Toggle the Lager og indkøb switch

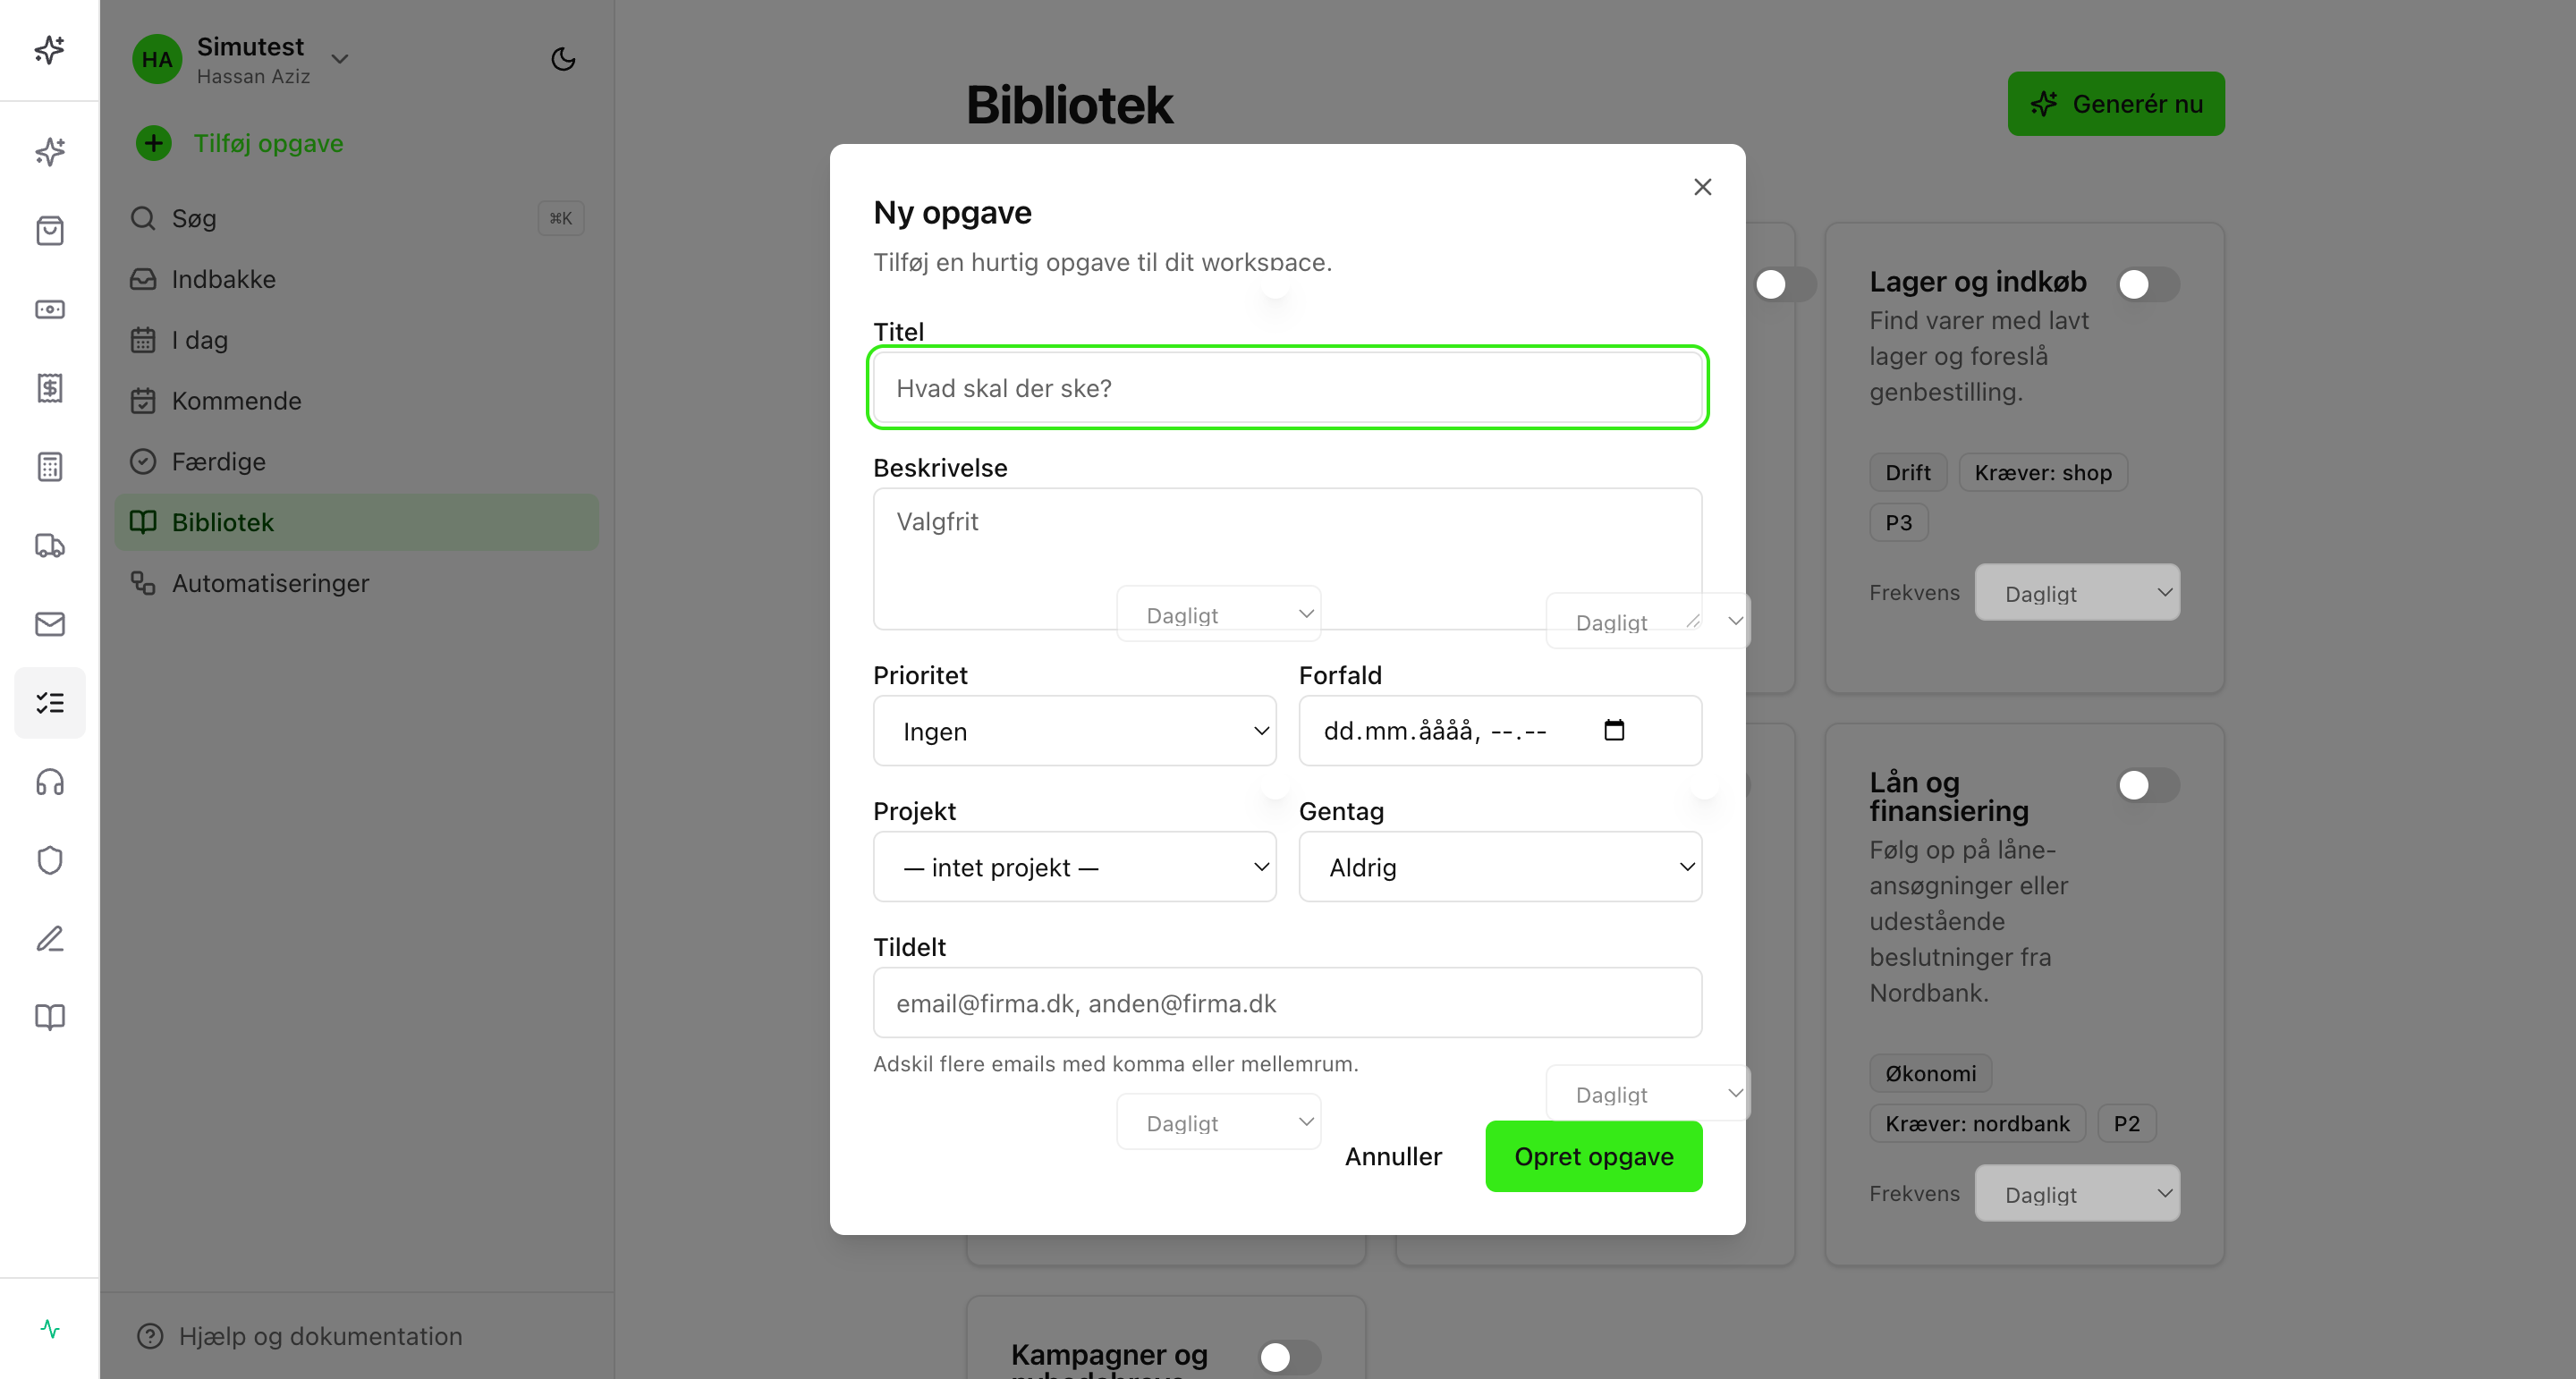(x=2148, y=284)
